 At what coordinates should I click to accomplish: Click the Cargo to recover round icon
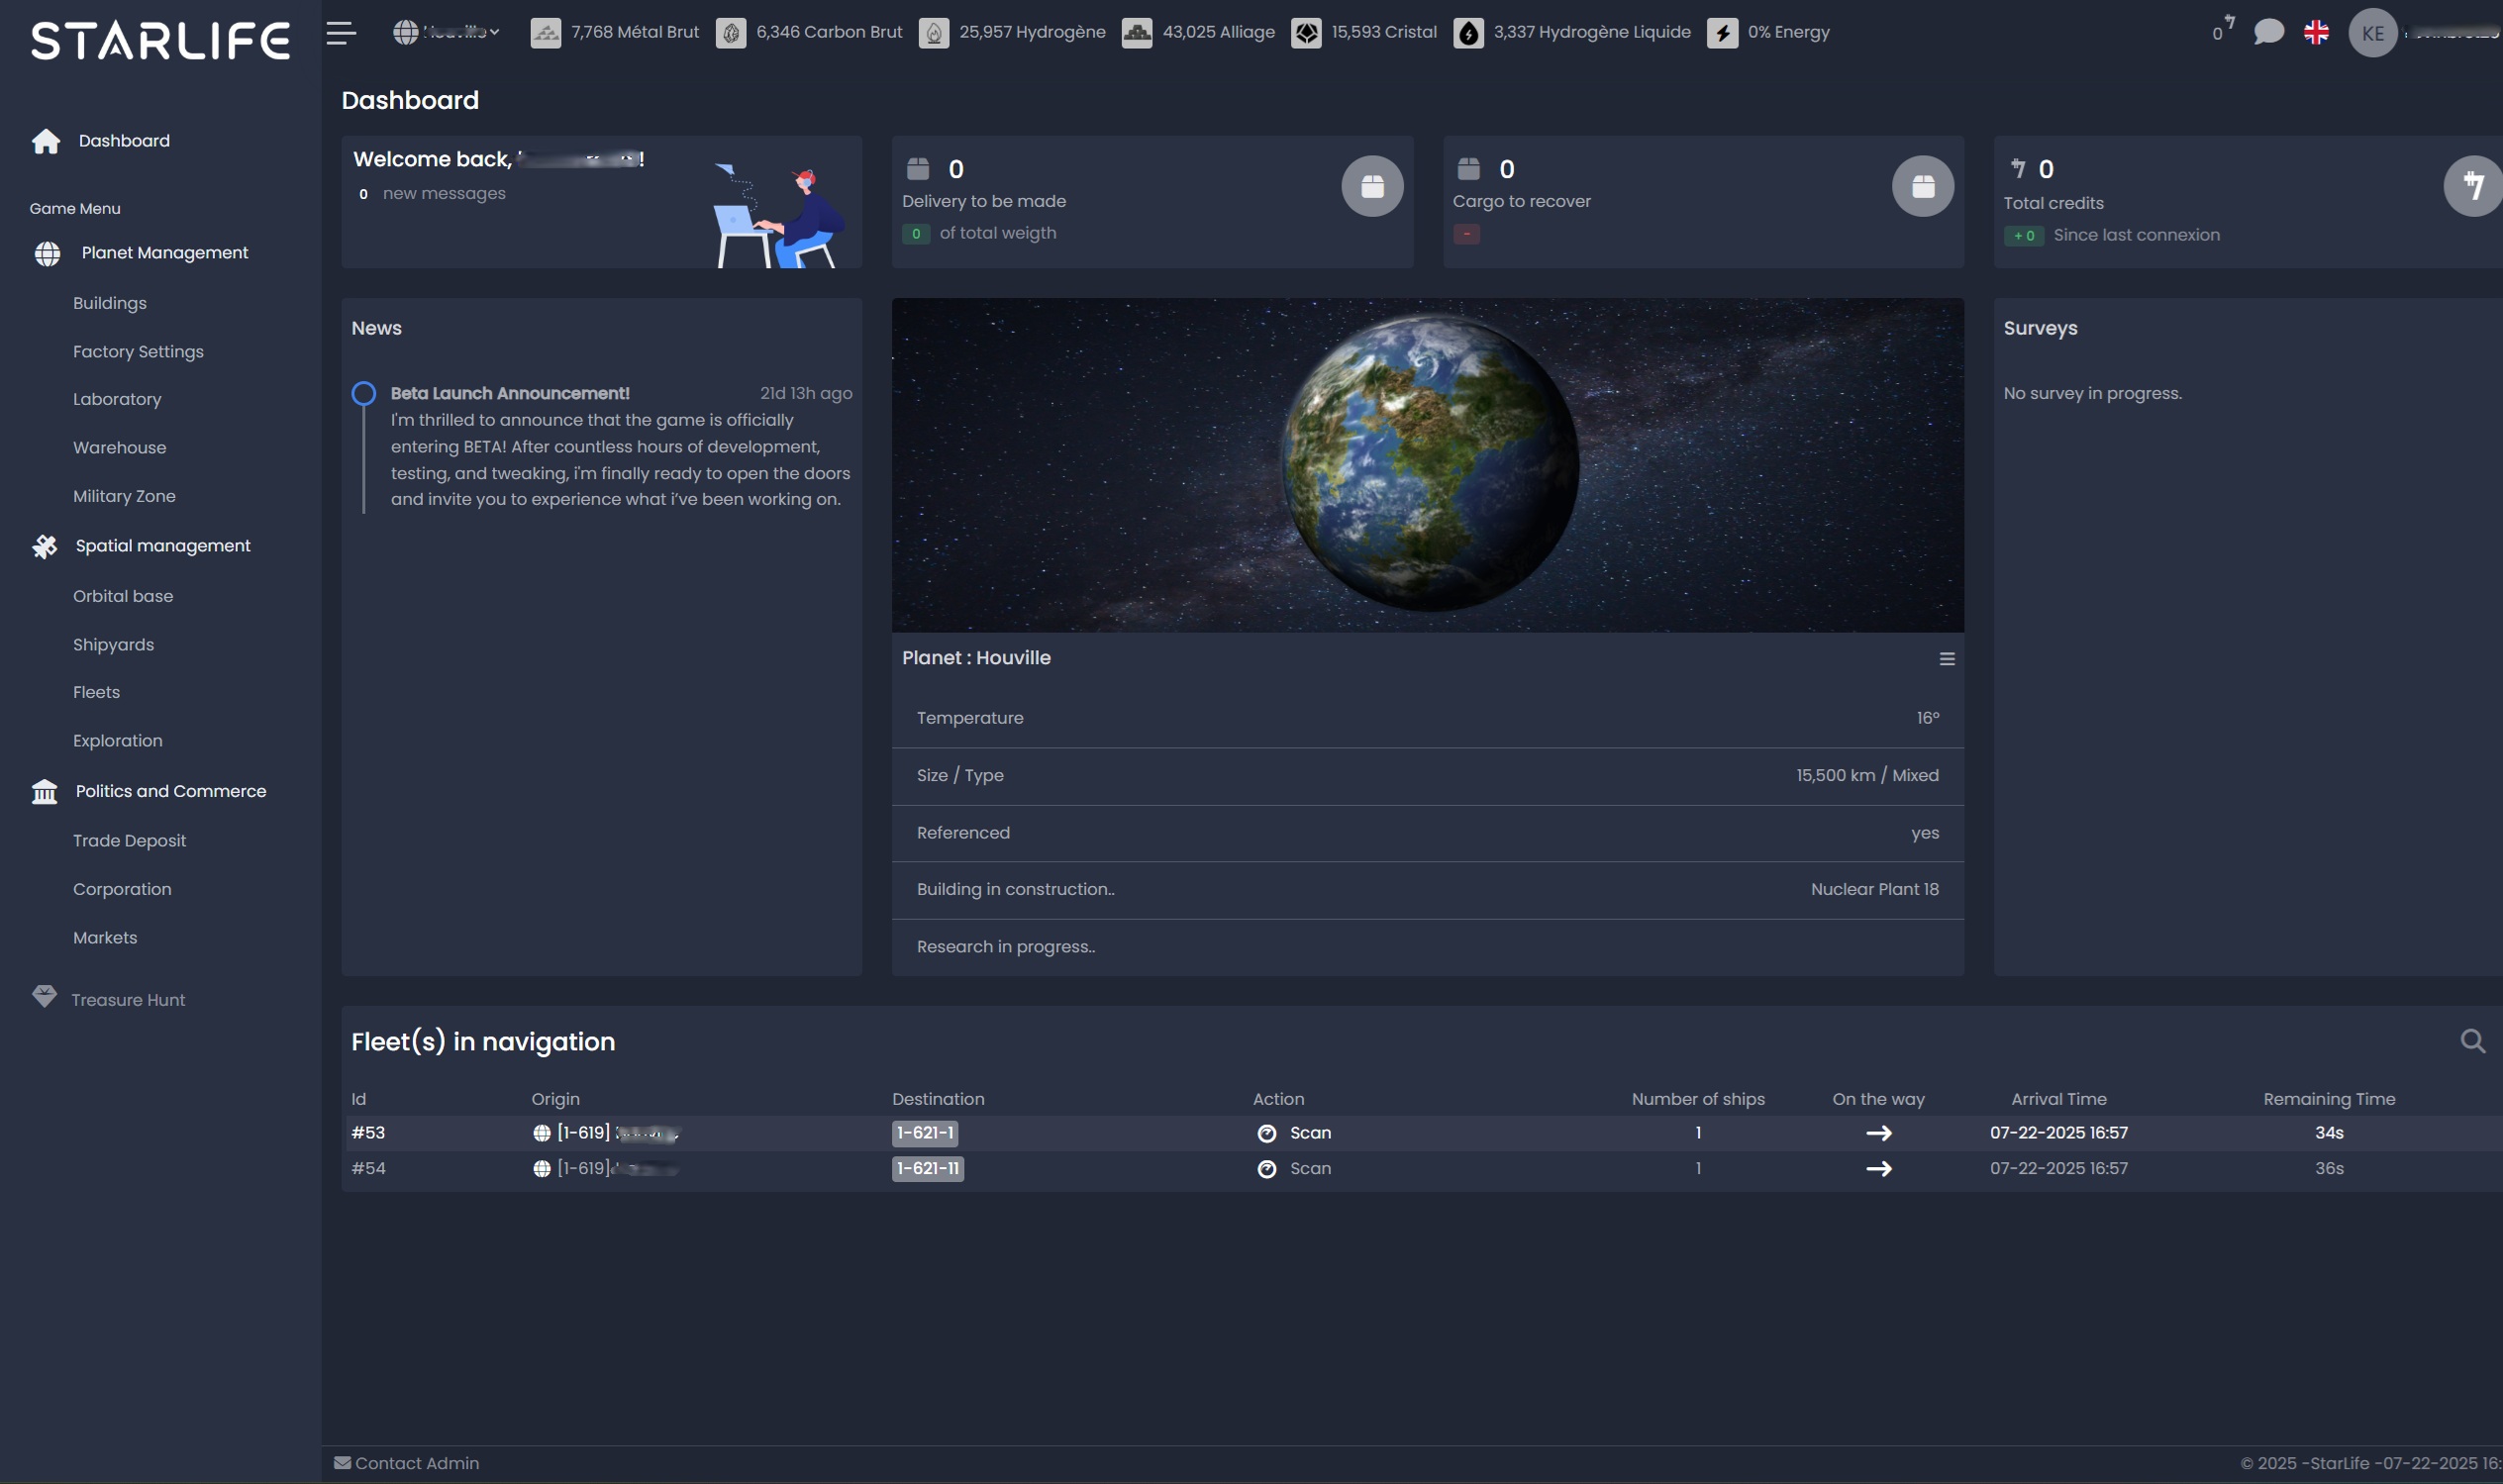(x=1923, y=186)
